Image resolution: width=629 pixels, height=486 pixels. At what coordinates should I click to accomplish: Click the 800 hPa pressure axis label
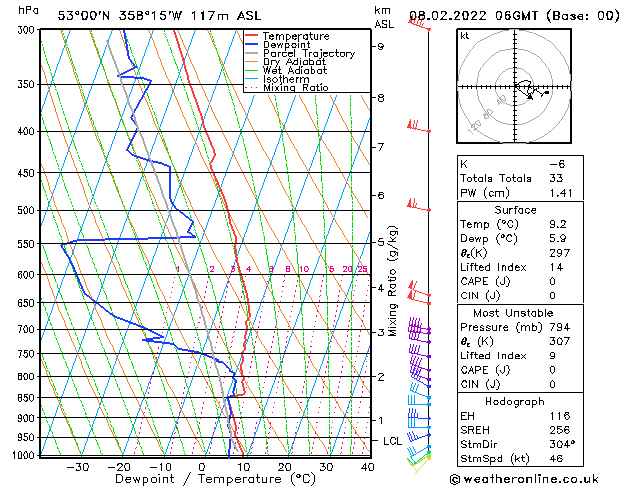(x=28, y=377)
